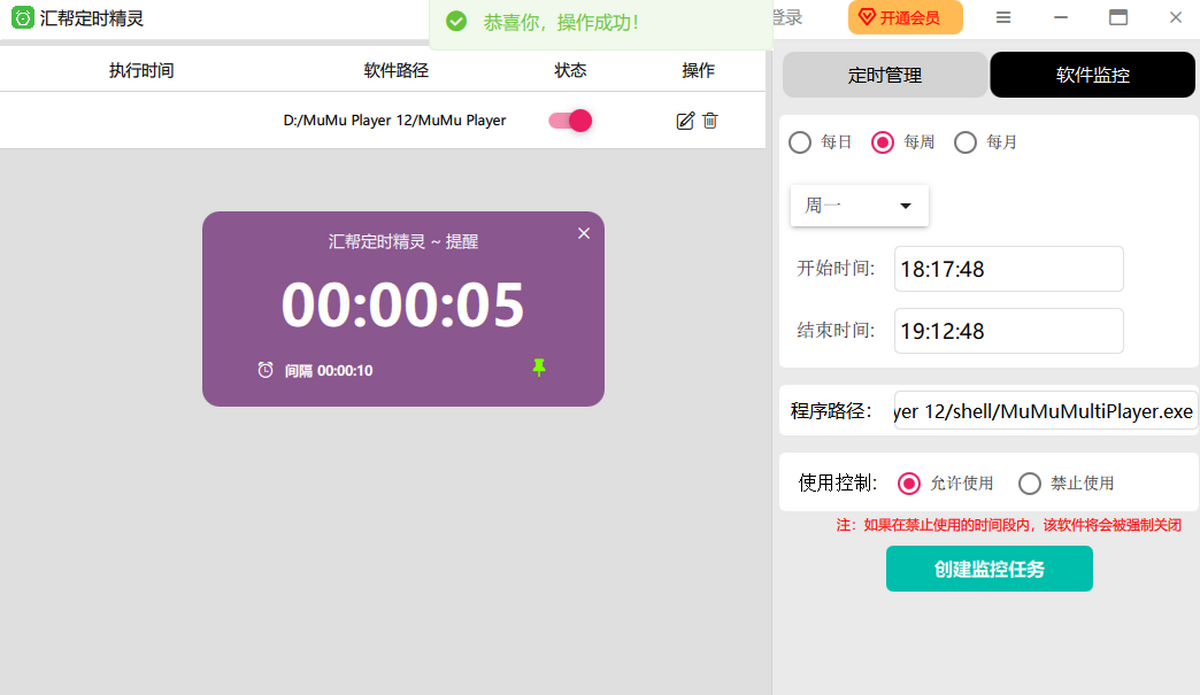Switch to the 软件监控 tab

pos(1093,75)
